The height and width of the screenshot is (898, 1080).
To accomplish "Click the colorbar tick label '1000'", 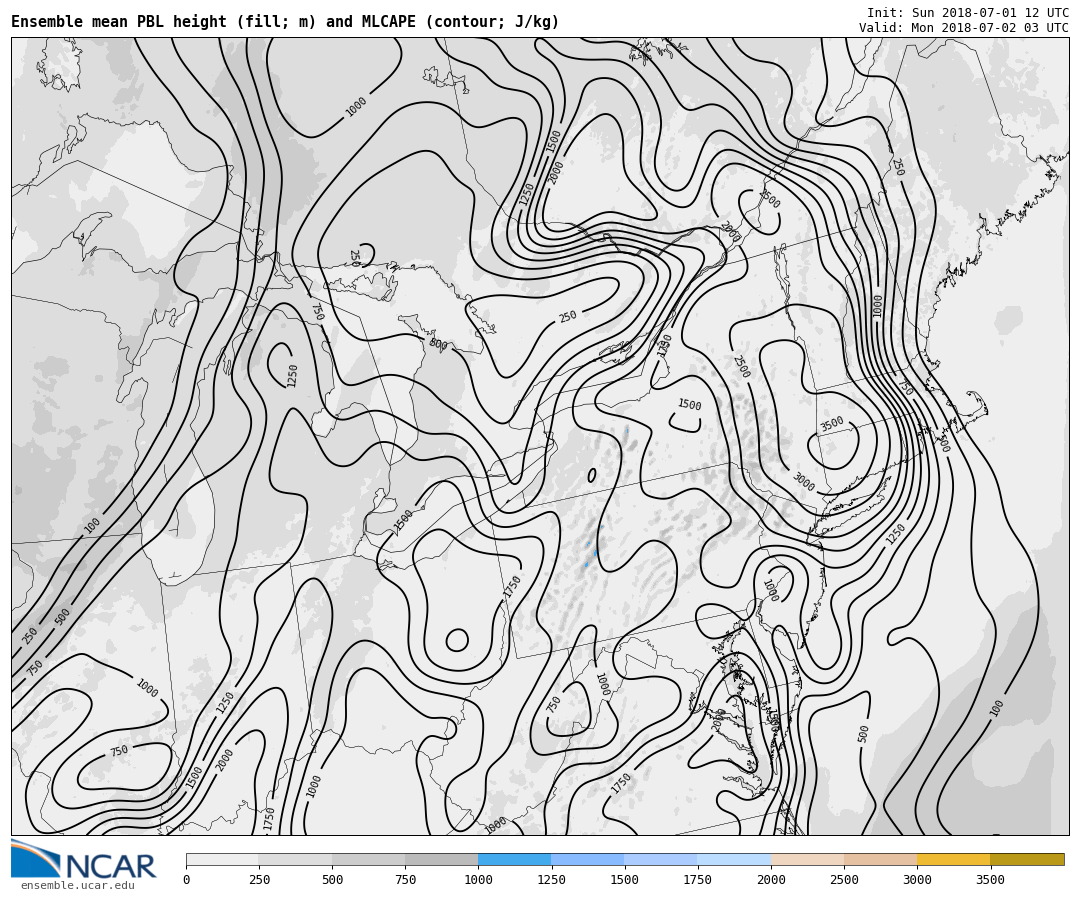I will click(x=478, y=879).
